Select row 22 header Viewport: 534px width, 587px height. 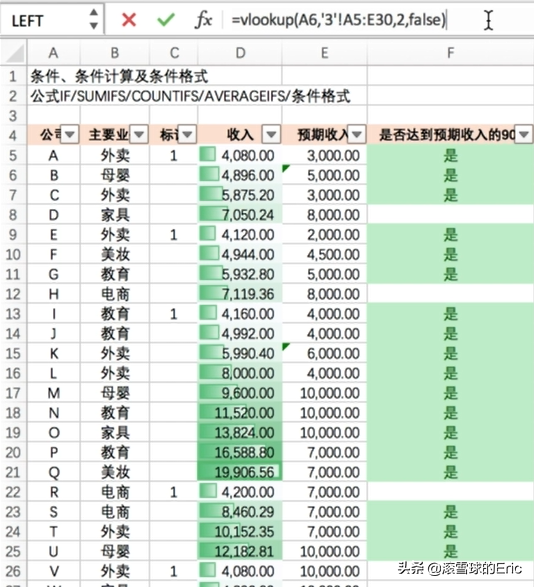point(13,492)
